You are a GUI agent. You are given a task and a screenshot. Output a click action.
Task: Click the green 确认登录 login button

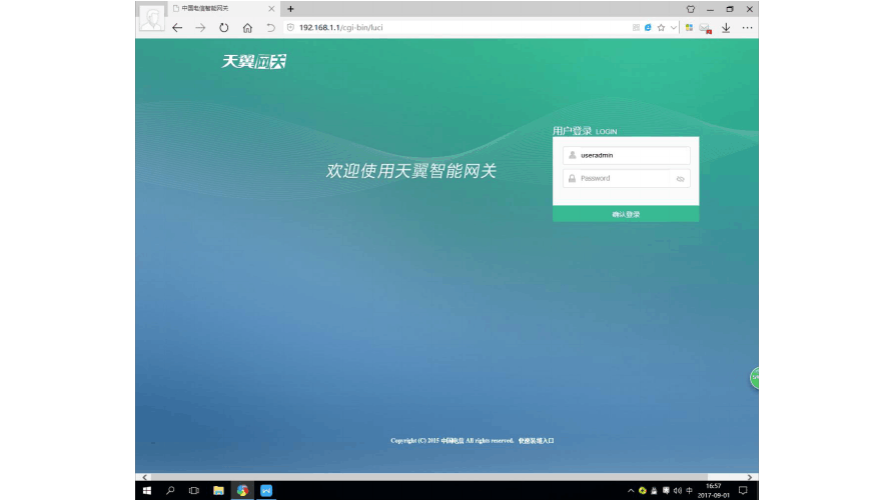coord(626,214)
